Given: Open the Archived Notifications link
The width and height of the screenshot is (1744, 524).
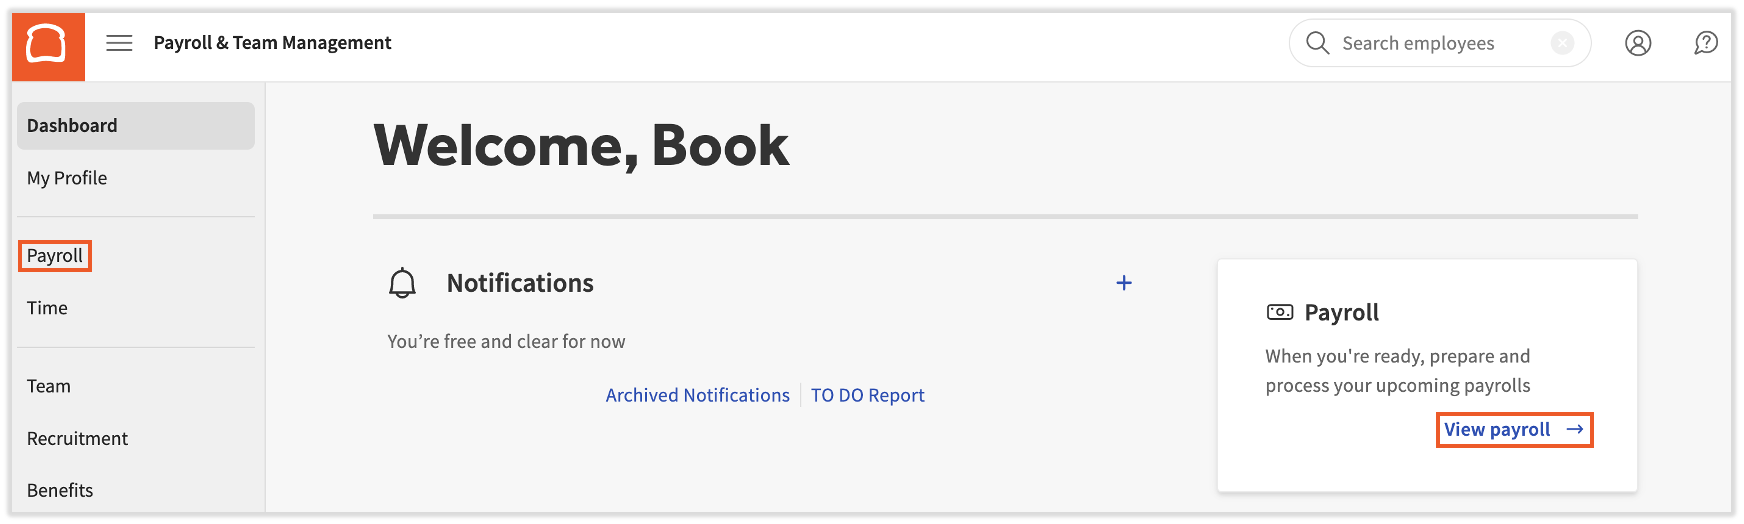Looking at the screenshot, I should tap(697, 395).
